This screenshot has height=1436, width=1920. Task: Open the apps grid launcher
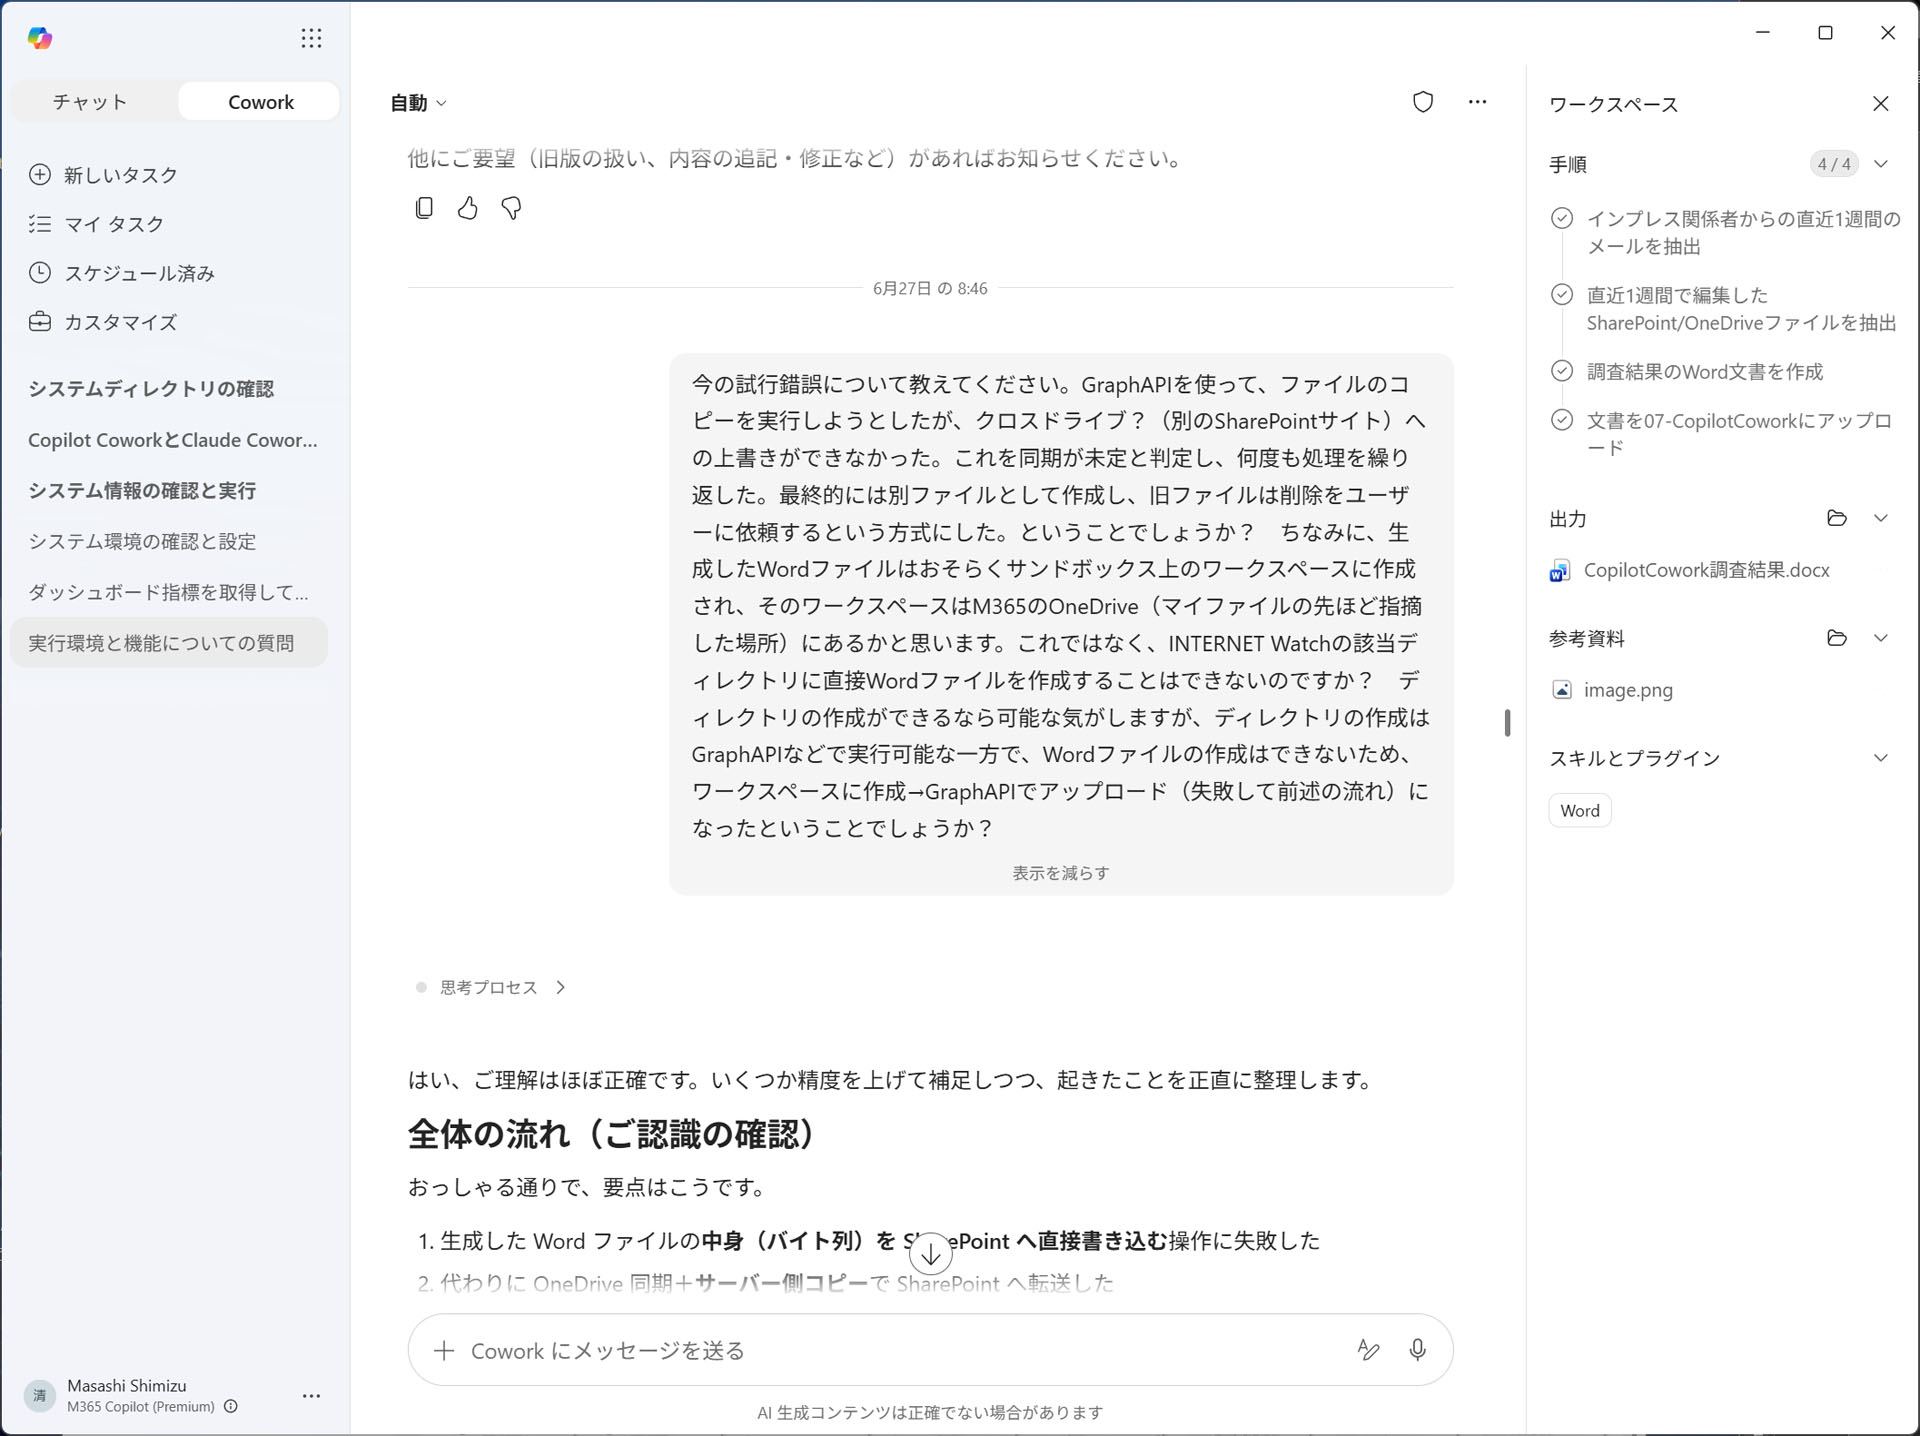click(x=311, y=38)
